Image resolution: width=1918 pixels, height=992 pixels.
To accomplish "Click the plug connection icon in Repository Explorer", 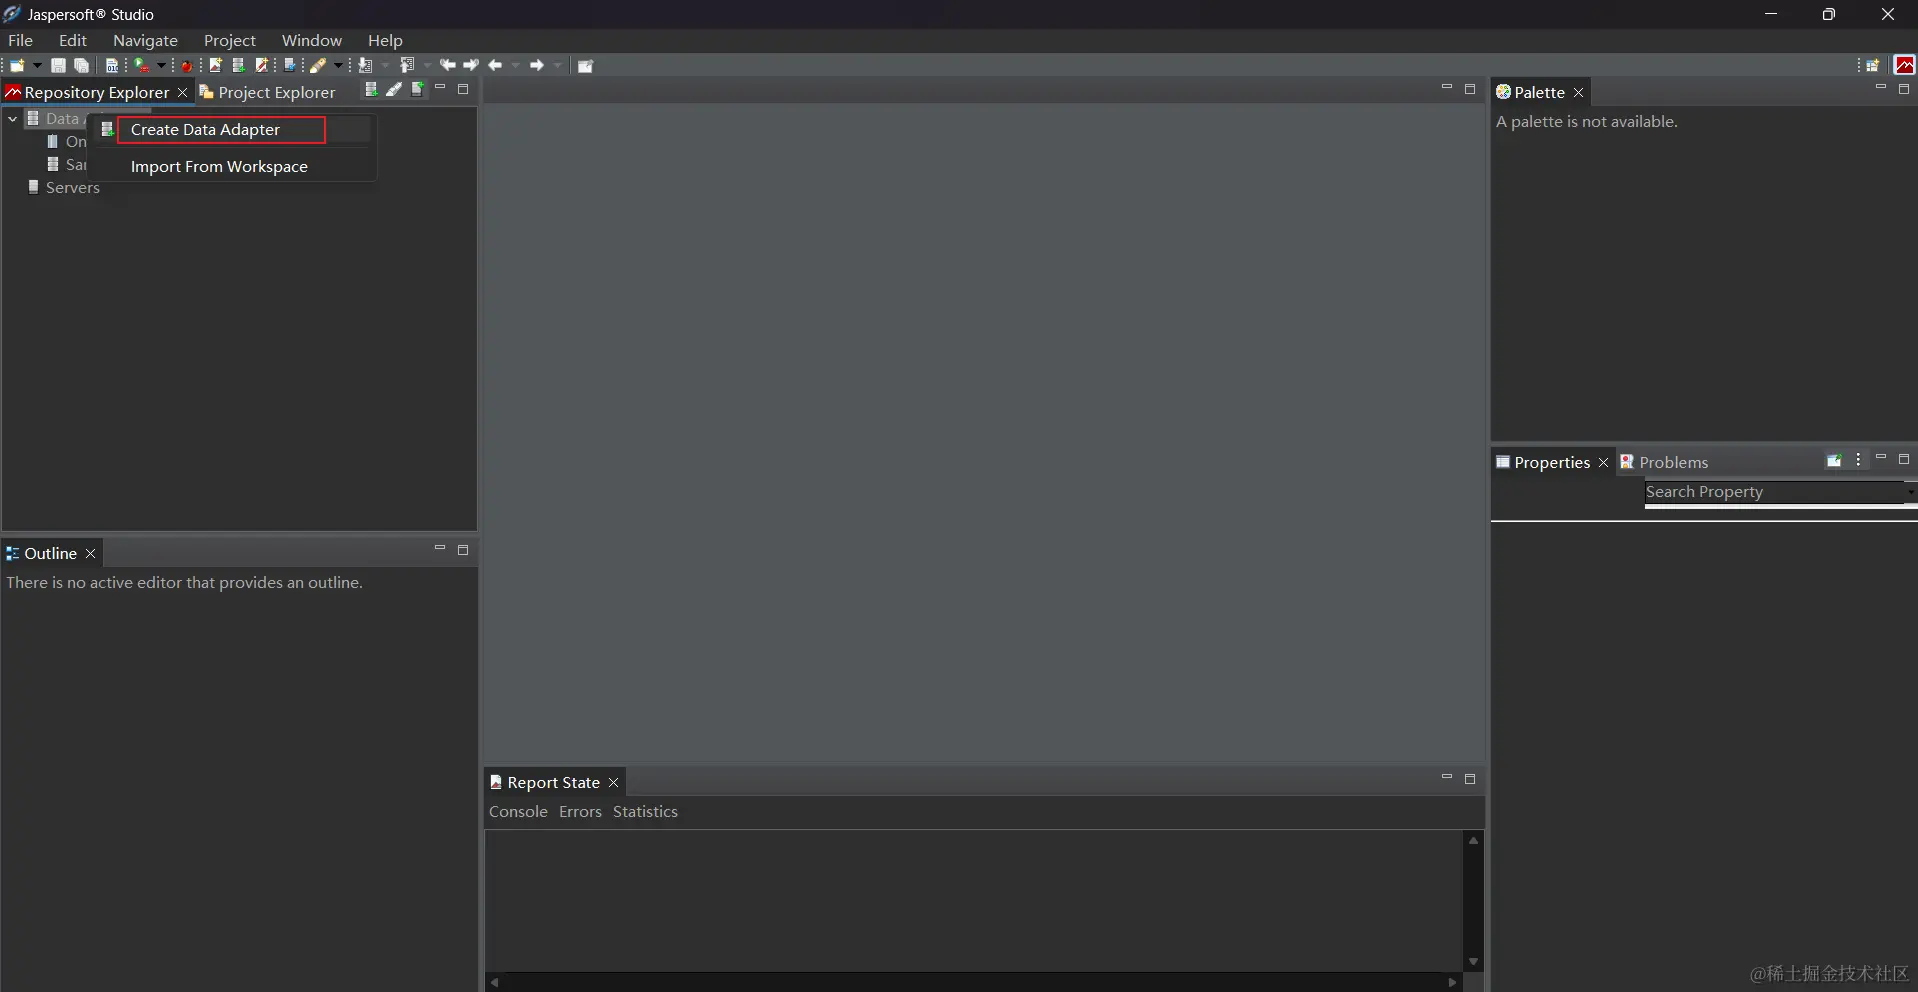I will pos(394,89).
